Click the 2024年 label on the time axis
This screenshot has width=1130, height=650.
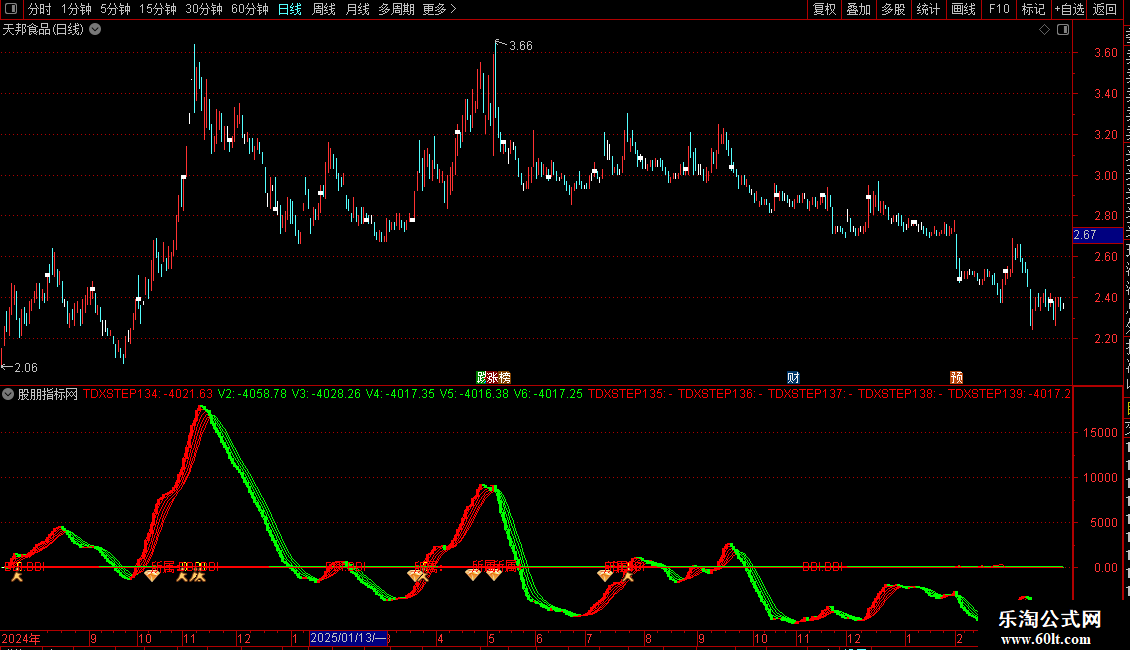[x=21, y=638]
